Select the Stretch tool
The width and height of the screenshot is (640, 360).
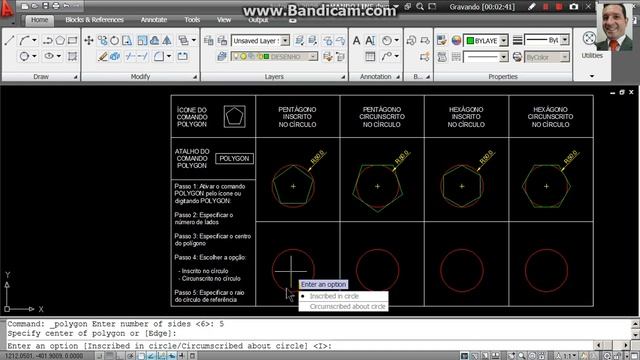(127, 40)
